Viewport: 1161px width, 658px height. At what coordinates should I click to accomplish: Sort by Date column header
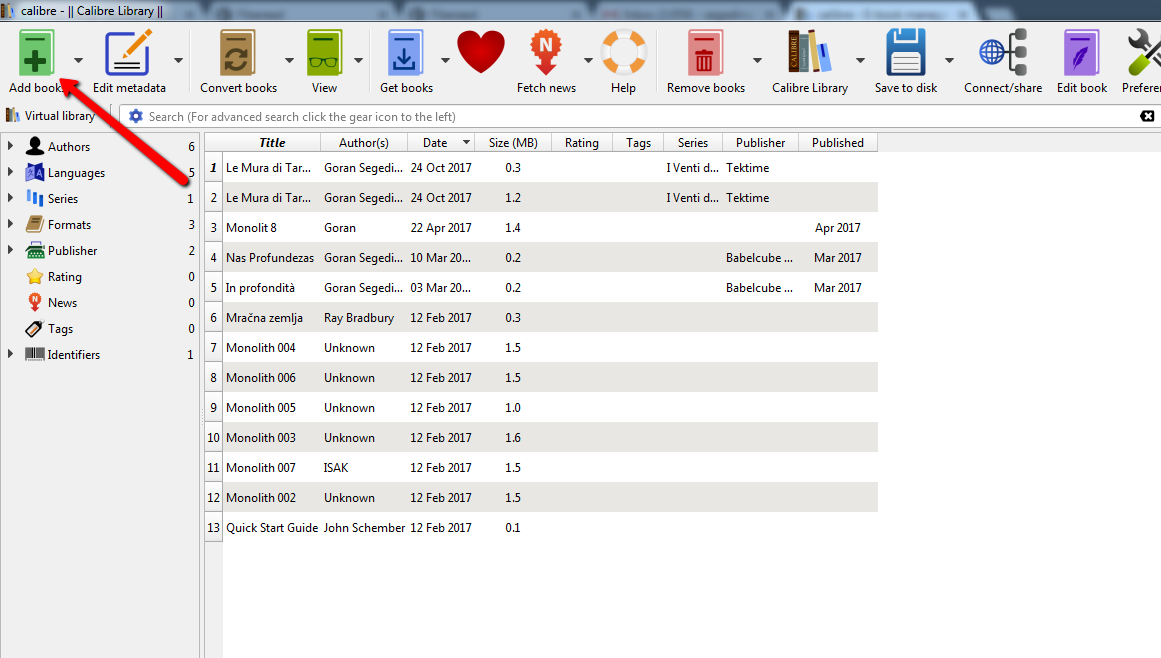point(441,143)
